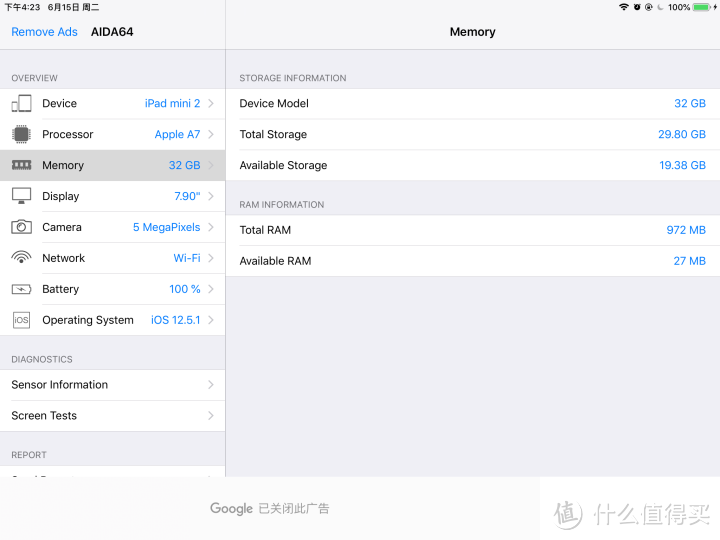Click the Display monitor icon
Image resolution: width=720 pixels, height=540 pixels.
pyautogui.click(x=21, y=196)
